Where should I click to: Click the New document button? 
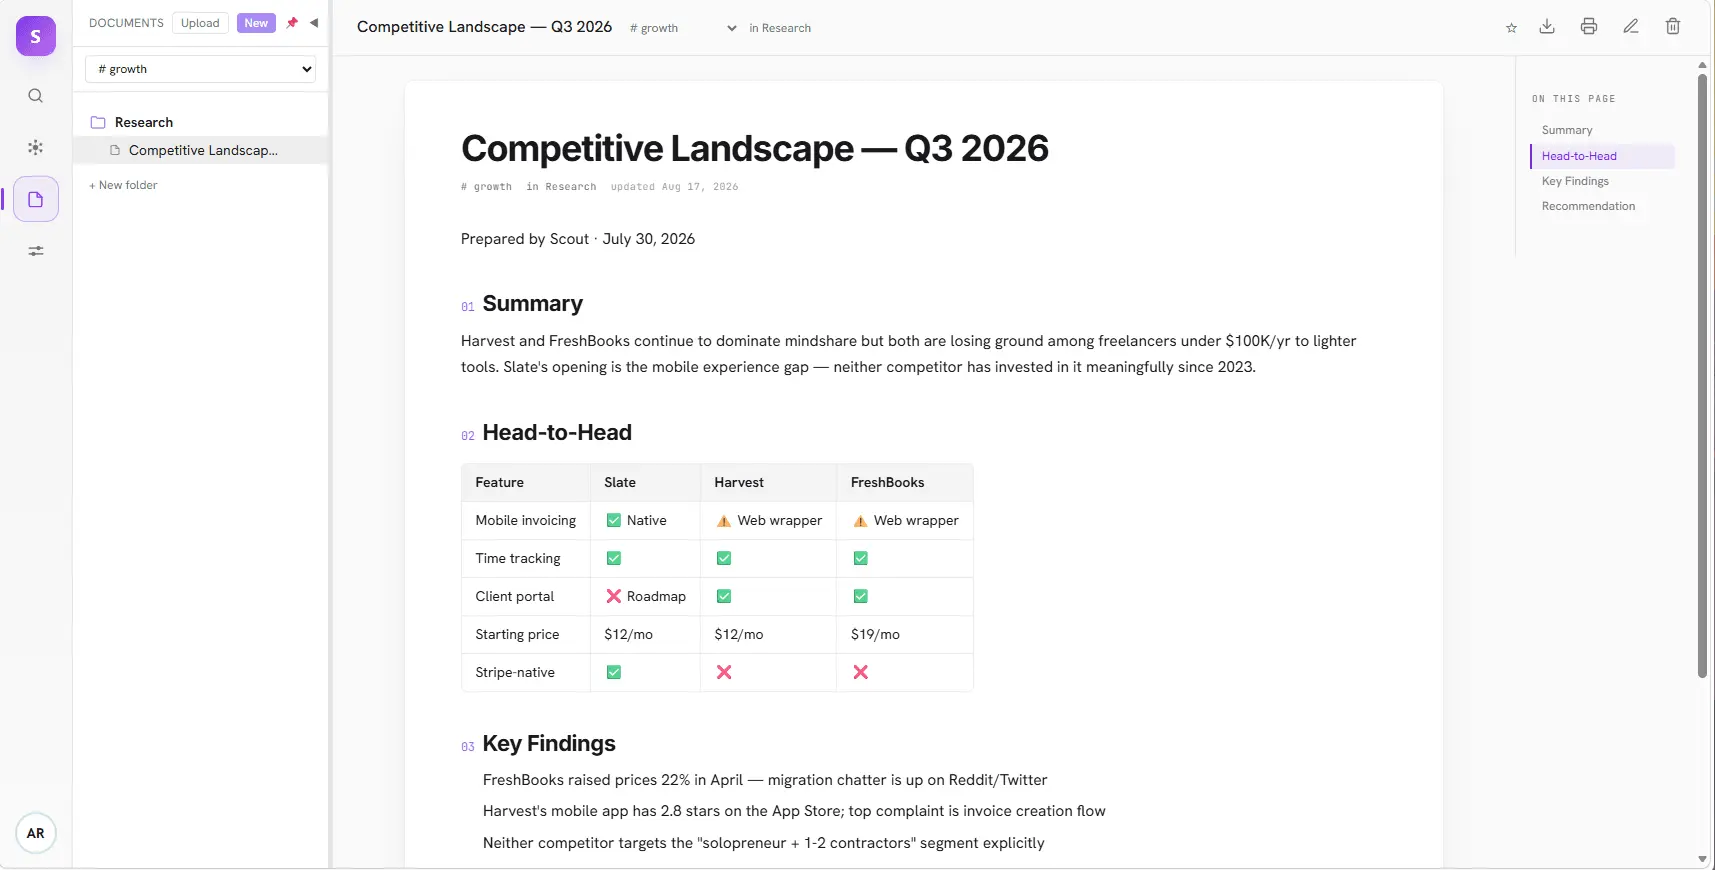tap(256, 23)
